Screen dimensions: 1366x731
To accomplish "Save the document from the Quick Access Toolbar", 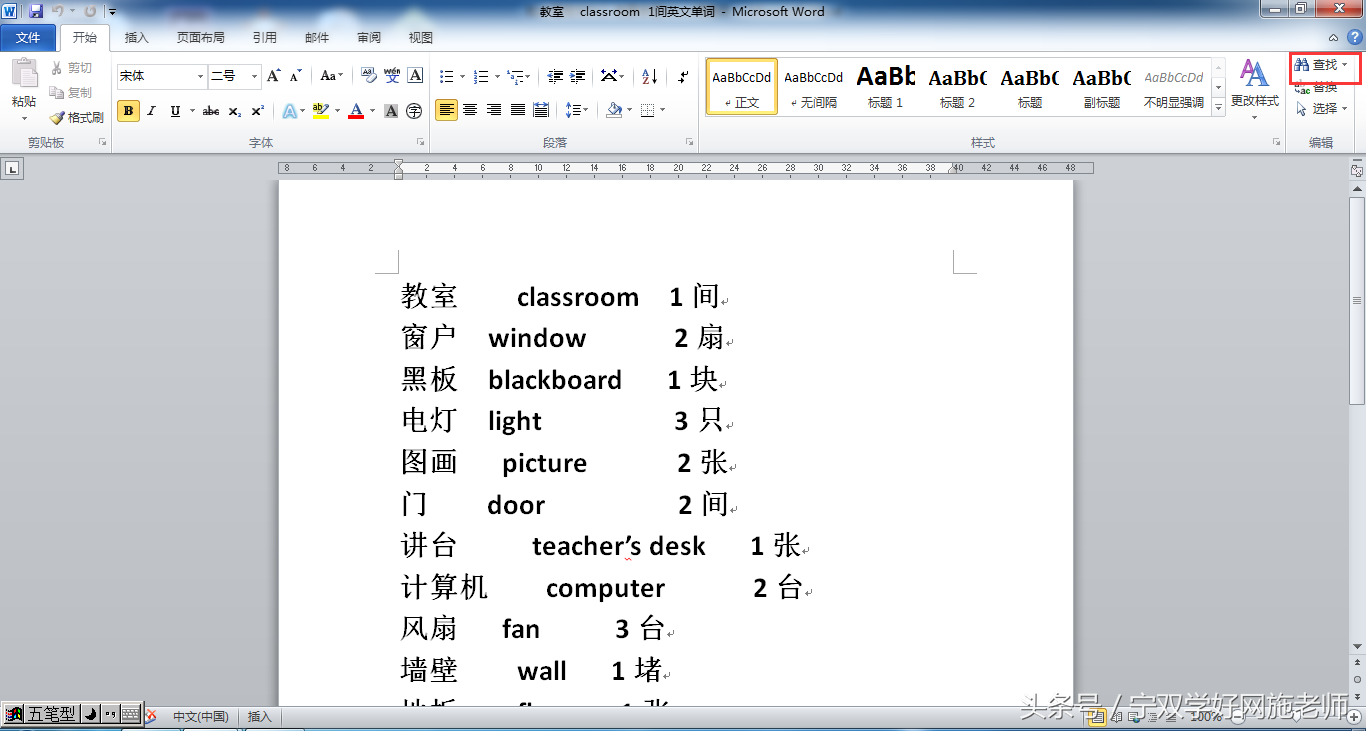I will [36, 11].
